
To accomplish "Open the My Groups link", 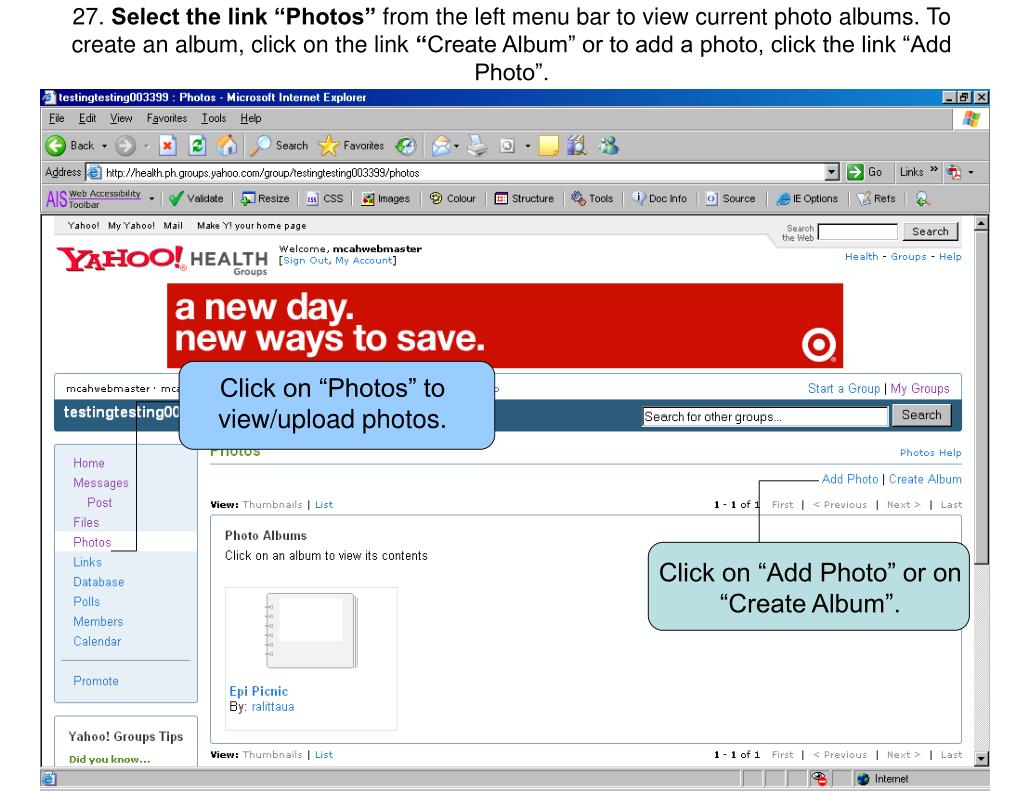I will click(920, 389).
